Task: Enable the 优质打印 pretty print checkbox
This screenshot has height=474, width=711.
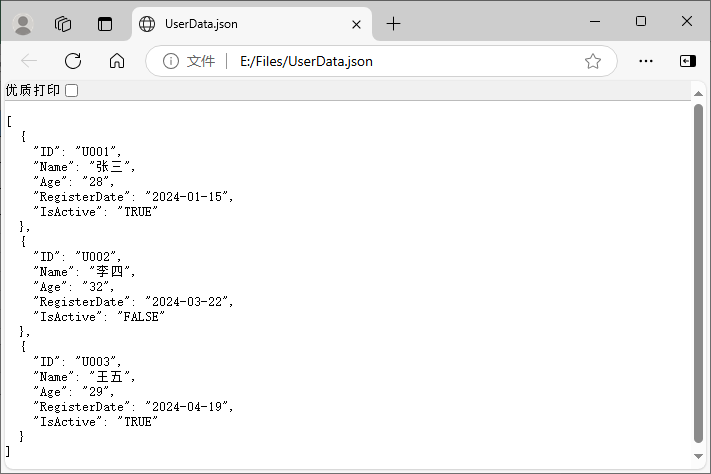Action: click(72, 91)
